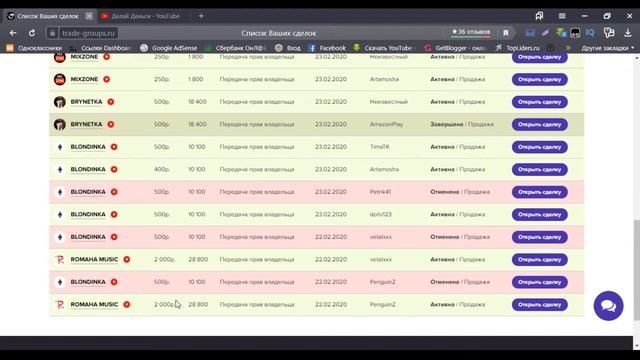Click the lock icon beside trade-groups.ru
The width and height of the screenshot is (640, 360).
click(x=52, y=33)
